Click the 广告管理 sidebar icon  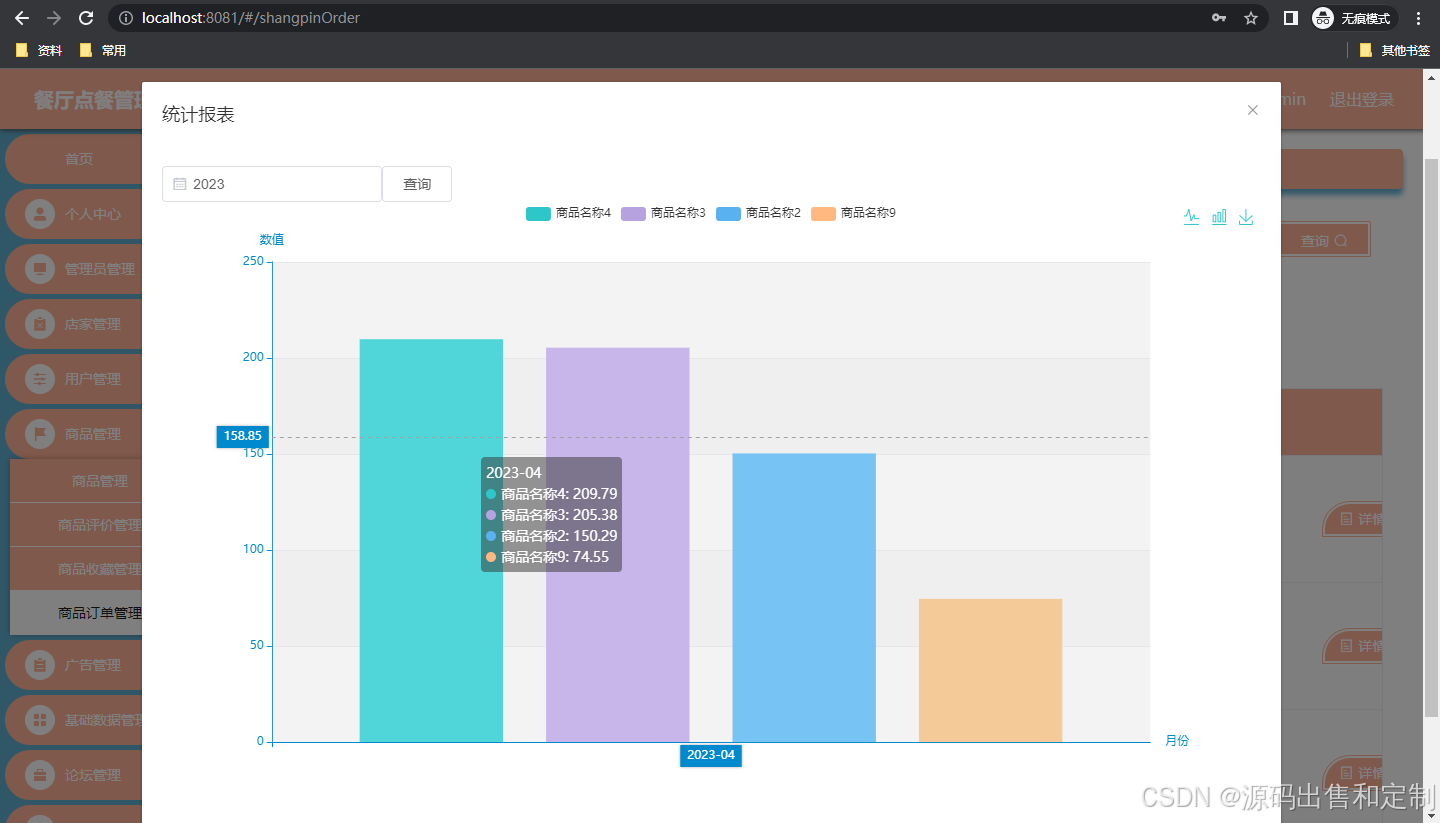[x=40, y=665]
